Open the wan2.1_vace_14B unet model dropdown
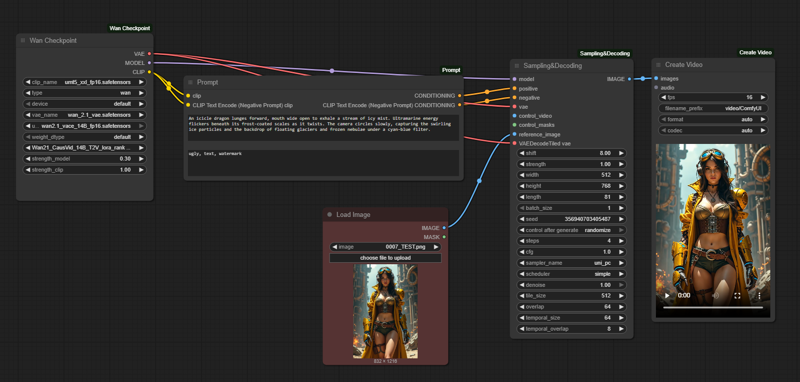The width and height of the screenshot is (800, 382). point(85,126)
